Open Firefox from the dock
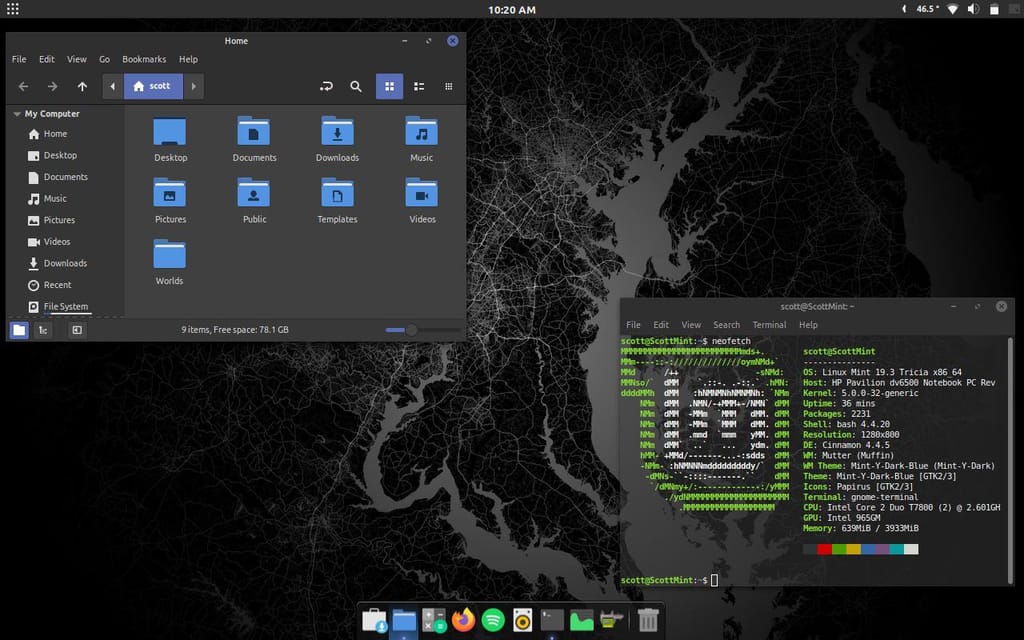 tap(463, 620)
